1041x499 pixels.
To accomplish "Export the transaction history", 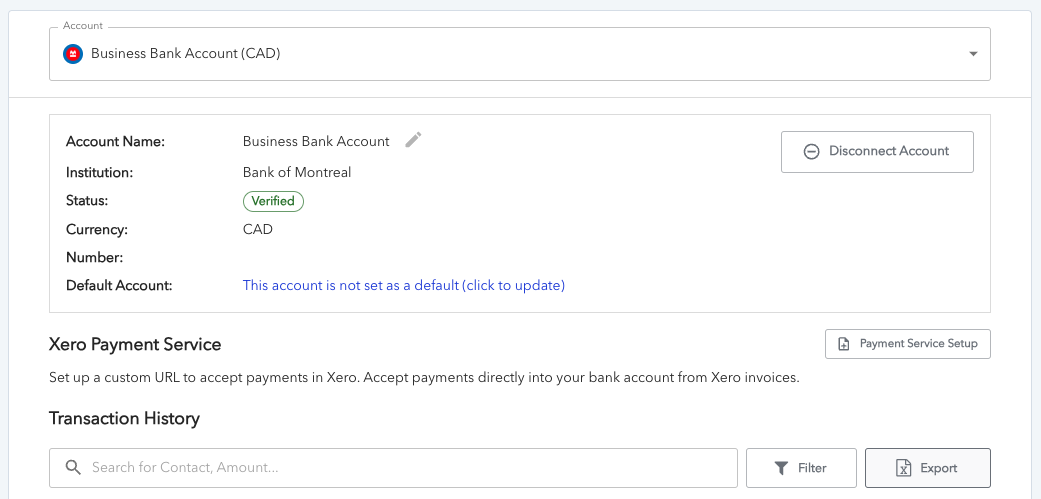I will tap(927, 468).
